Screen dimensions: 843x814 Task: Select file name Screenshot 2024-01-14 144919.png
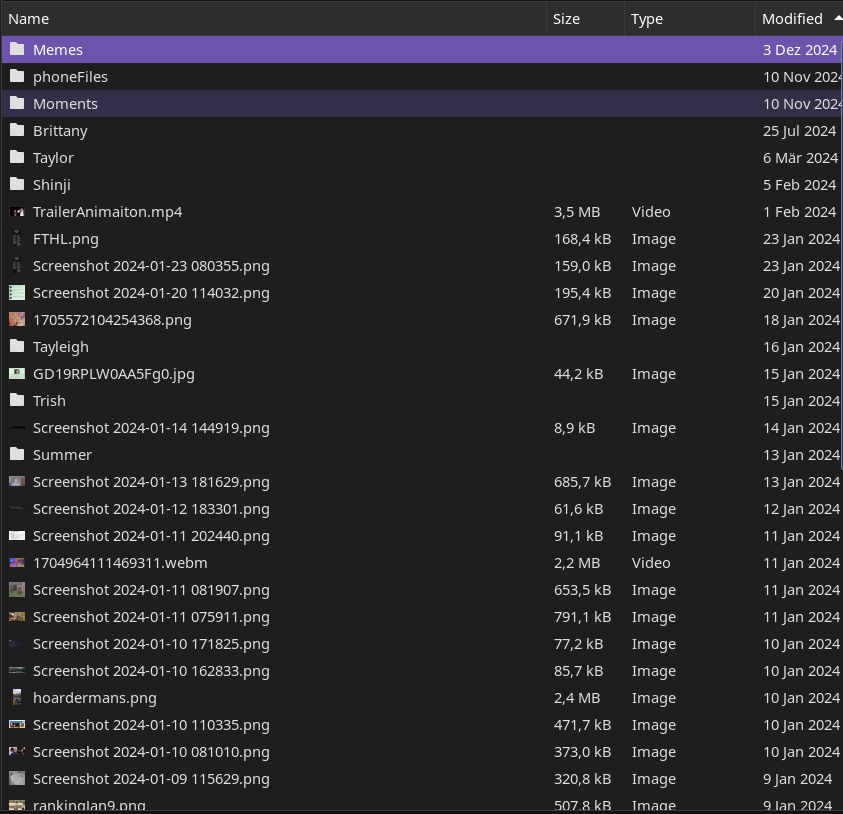(x=151, y=428)
